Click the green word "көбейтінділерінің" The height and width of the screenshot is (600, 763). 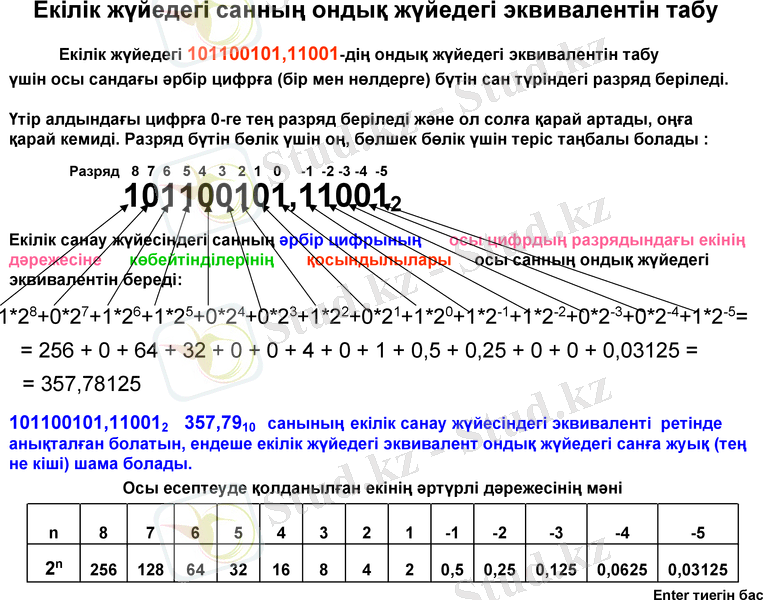(201, 260)
